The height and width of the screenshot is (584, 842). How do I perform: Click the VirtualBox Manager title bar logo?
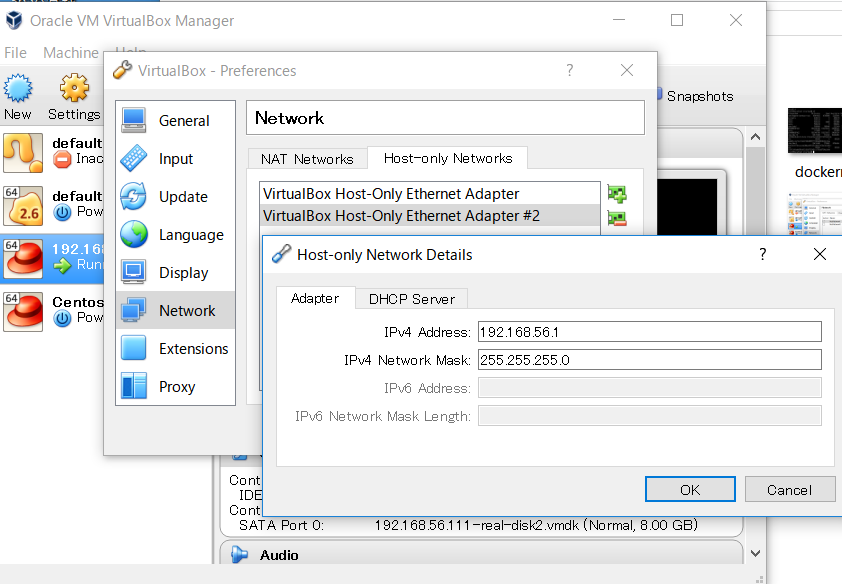(x=14, y=21)
